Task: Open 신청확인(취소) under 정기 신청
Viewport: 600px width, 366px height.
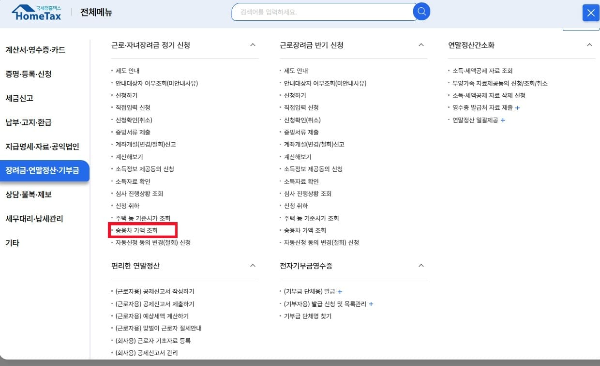Action: 134,120
